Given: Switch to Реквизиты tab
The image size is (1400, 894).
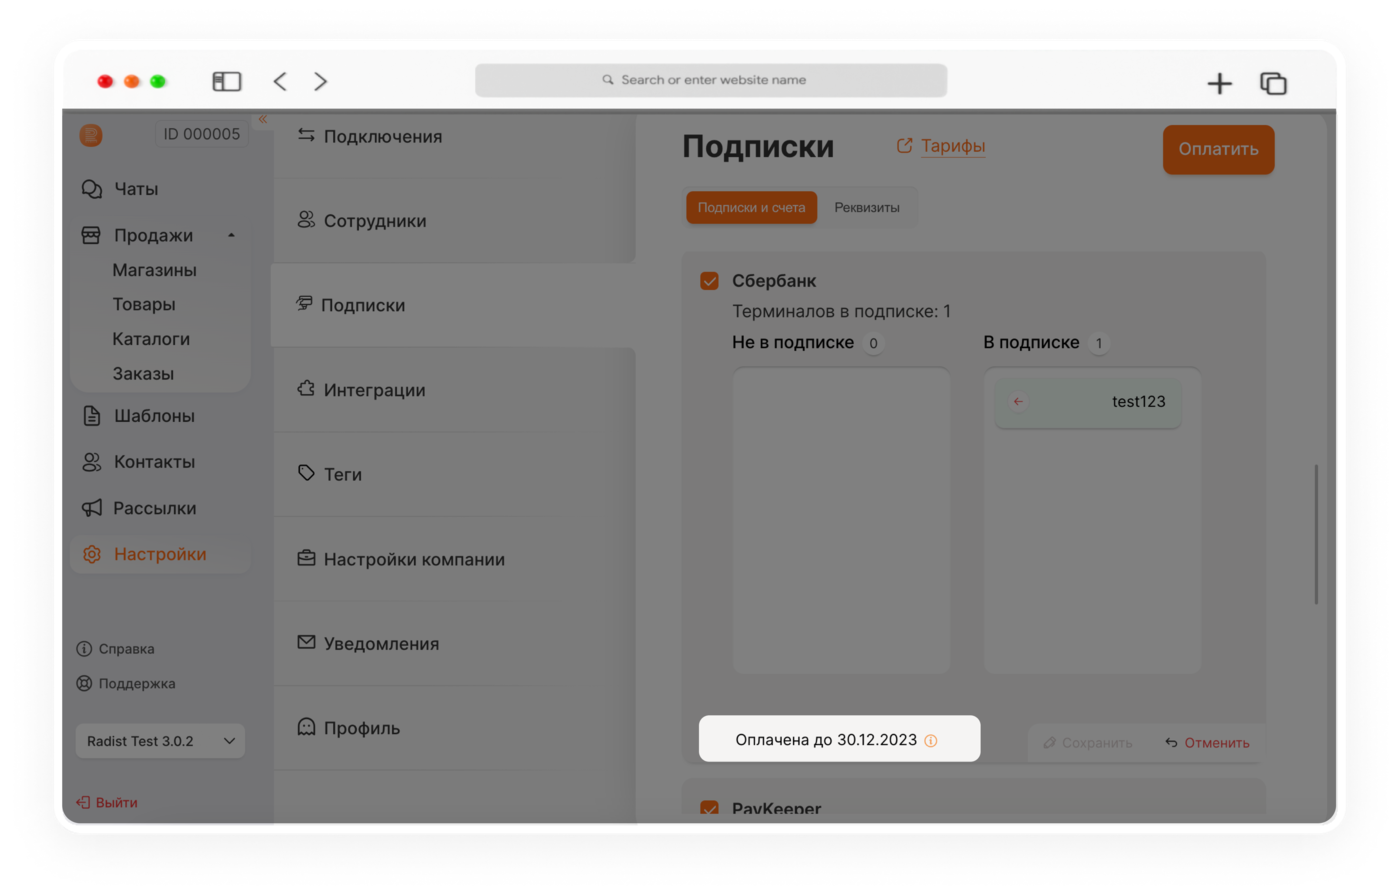Looking at the screenshot, I should tap(867, 208).
